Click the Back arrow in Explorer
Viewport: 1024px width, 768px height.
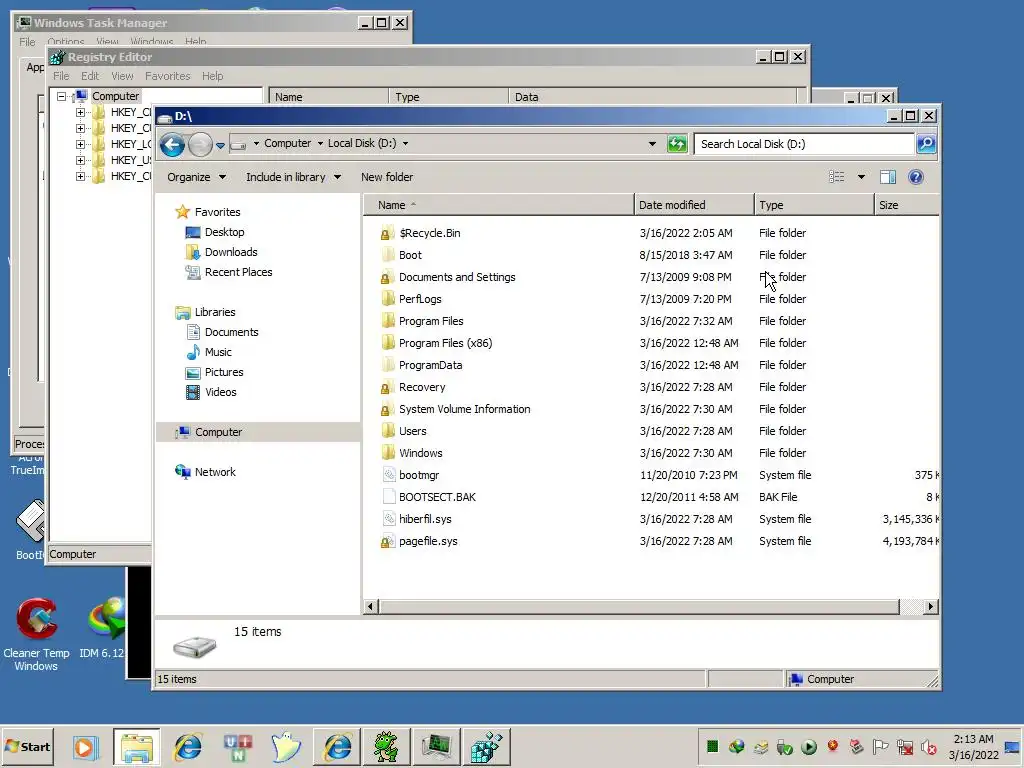(172, 144)
